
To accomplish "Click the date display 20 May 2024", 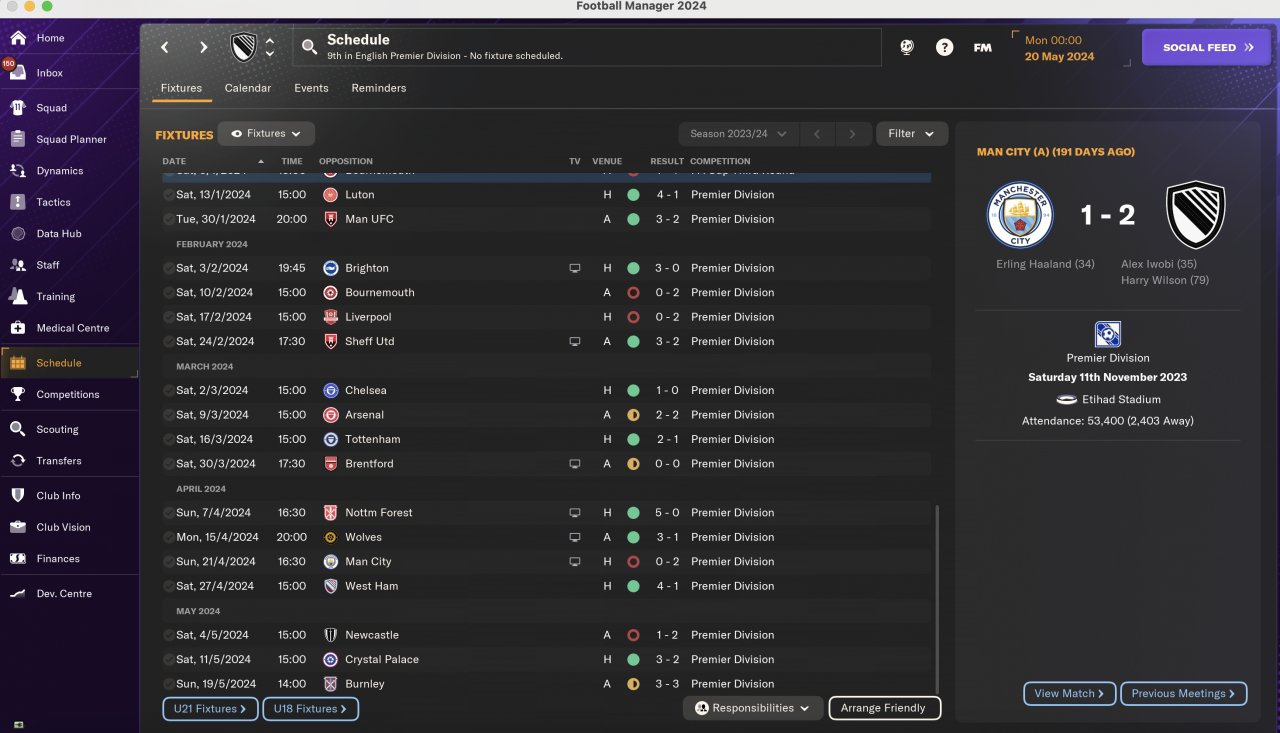I will tap(1060, 57).
